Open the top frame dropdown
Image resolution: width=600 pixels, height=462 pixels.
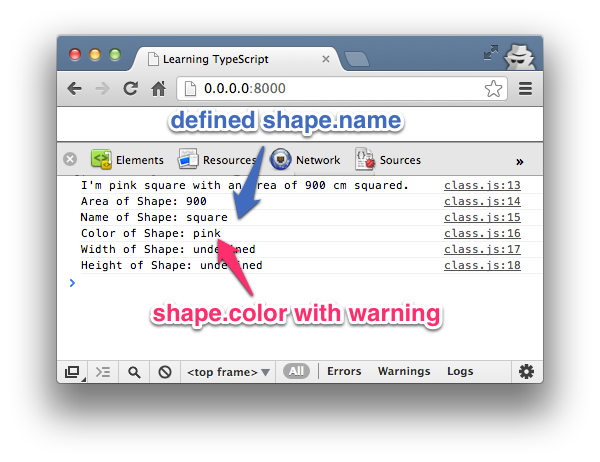[x=228, y=372]
